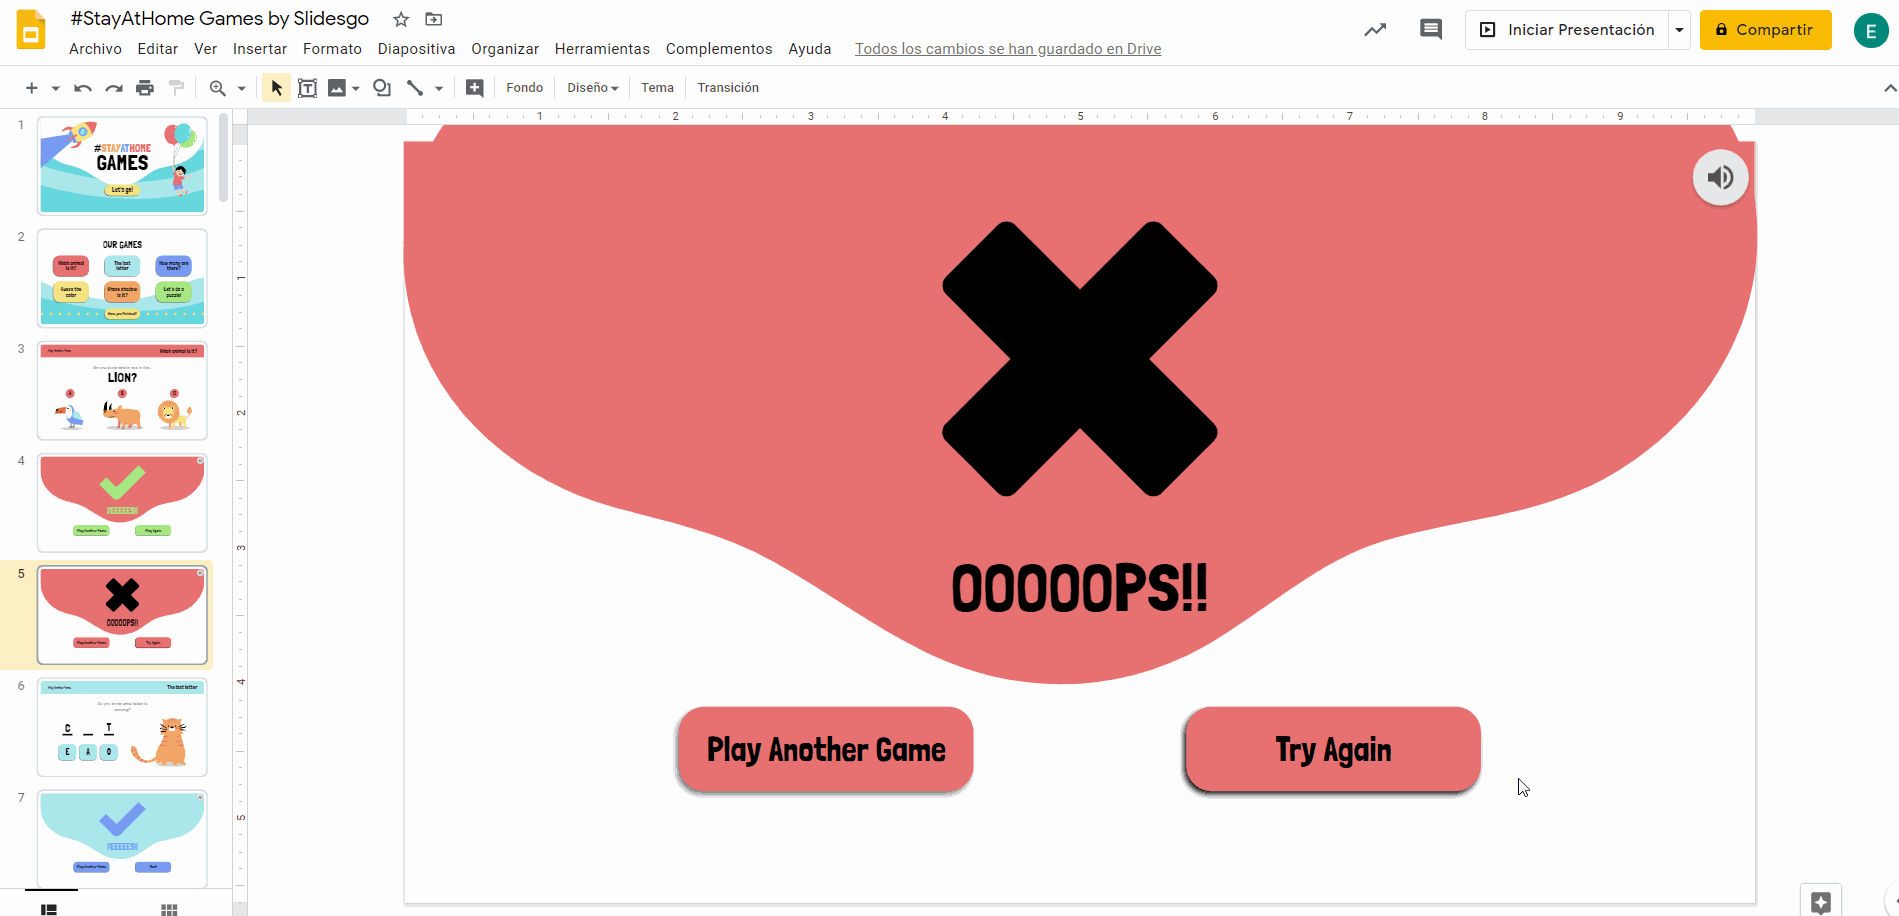
Task: Move presentation to a folder
Action: coord(433,19)
